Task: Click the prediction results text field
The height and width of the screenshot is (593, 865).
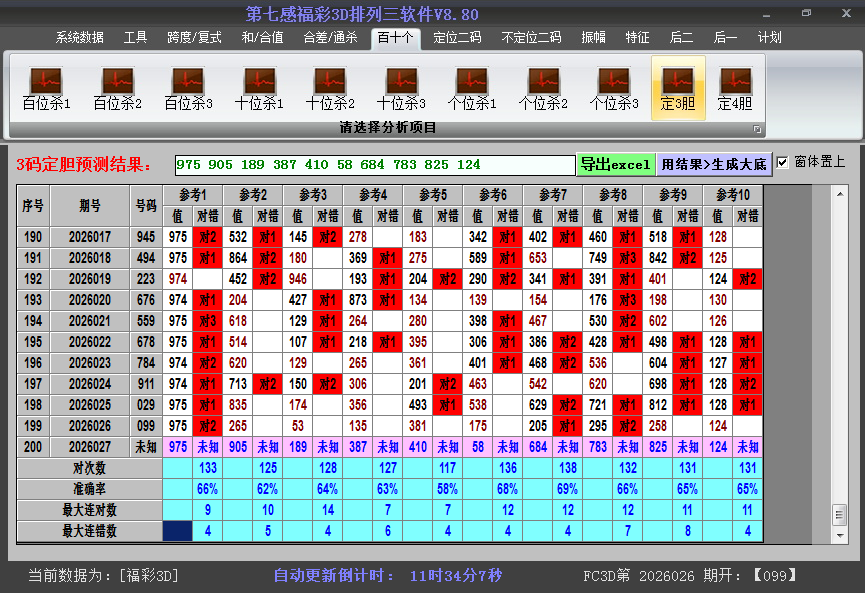Action: [374, 164]
